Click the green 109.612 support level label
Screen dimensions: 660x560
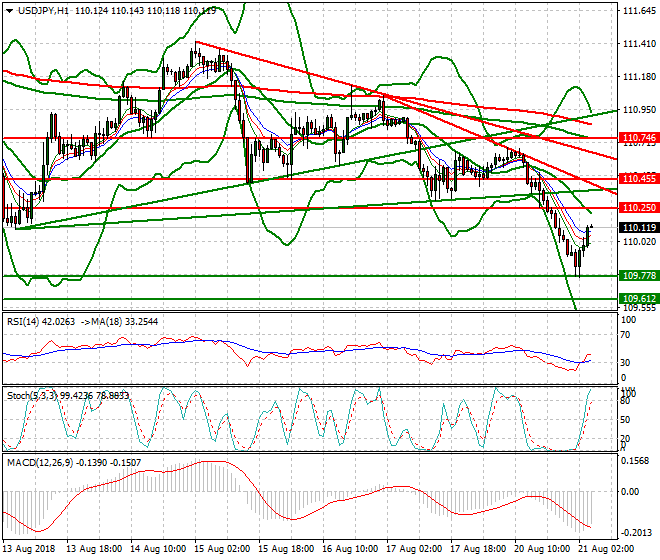(639, 299)
